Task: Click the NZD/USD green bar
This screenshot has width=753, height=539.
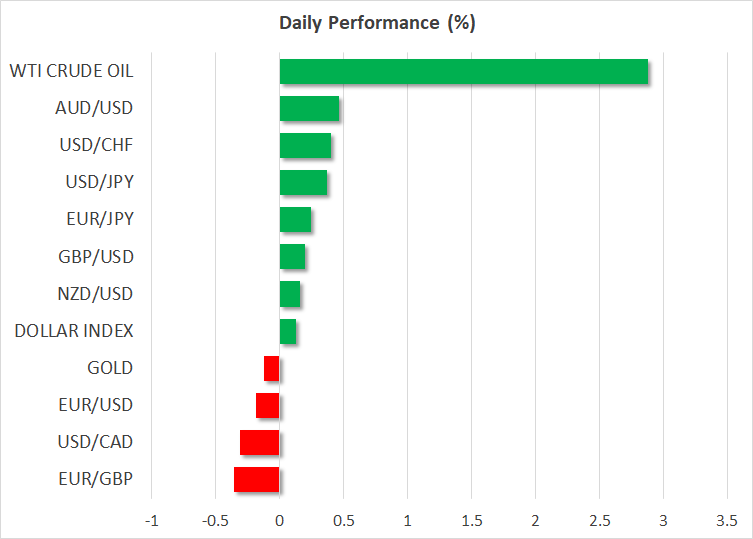Action: coord(289,294)
